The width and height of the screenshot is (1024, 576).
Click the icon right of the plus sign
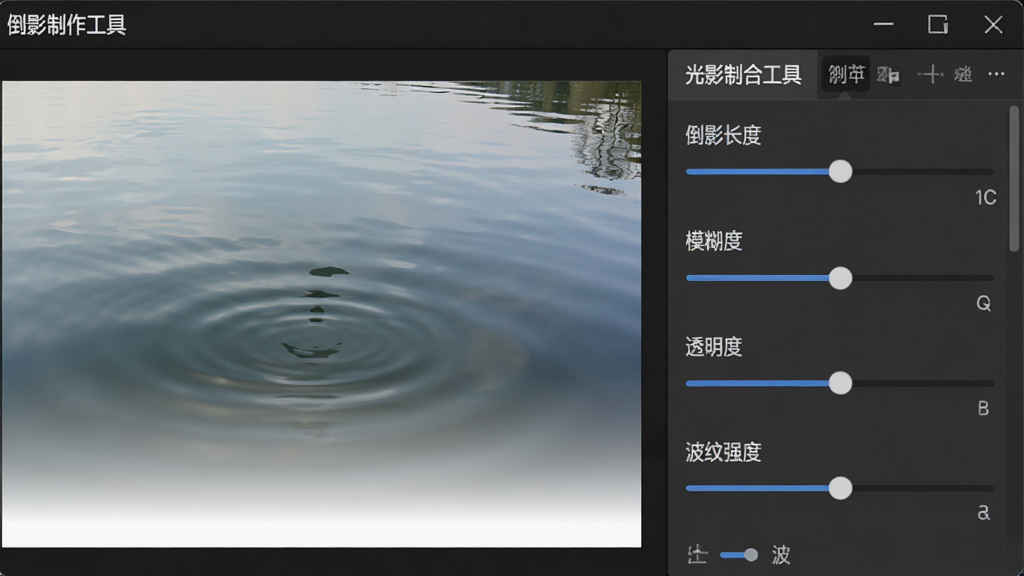[963, 74]
